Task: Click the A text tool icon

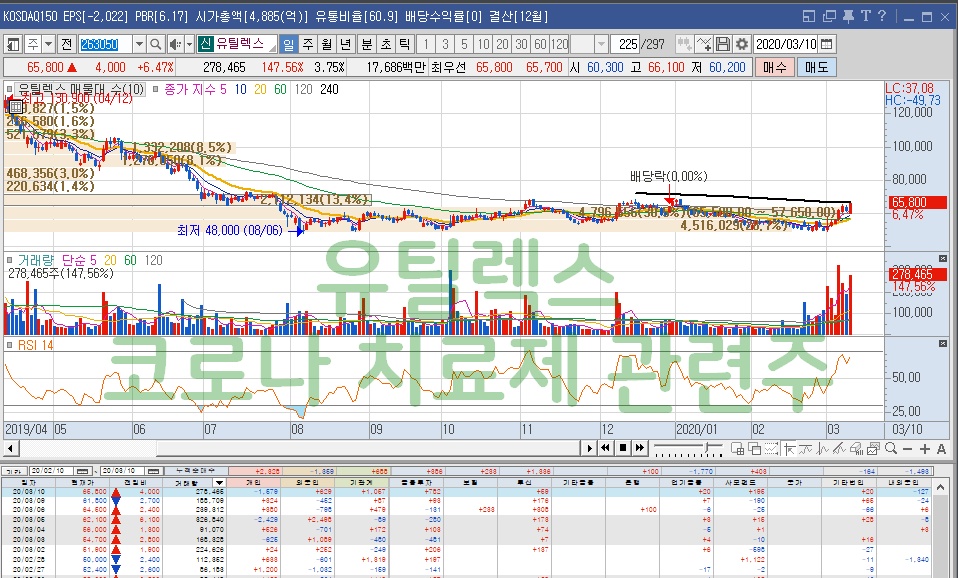Action: pos(942,449)
